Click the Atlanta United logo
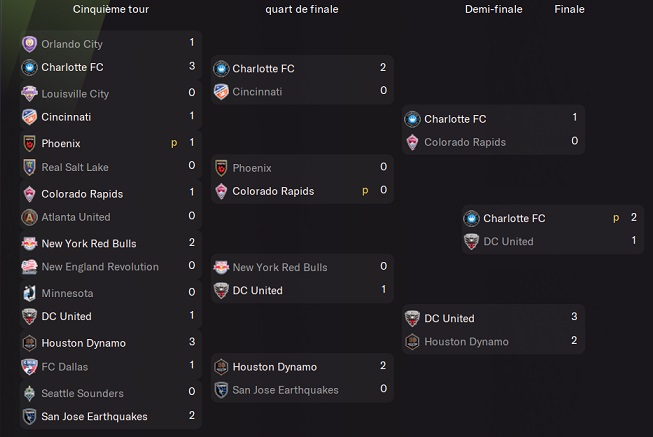The image size is (653, 437). pyautogui.click(x=29, y=217)
